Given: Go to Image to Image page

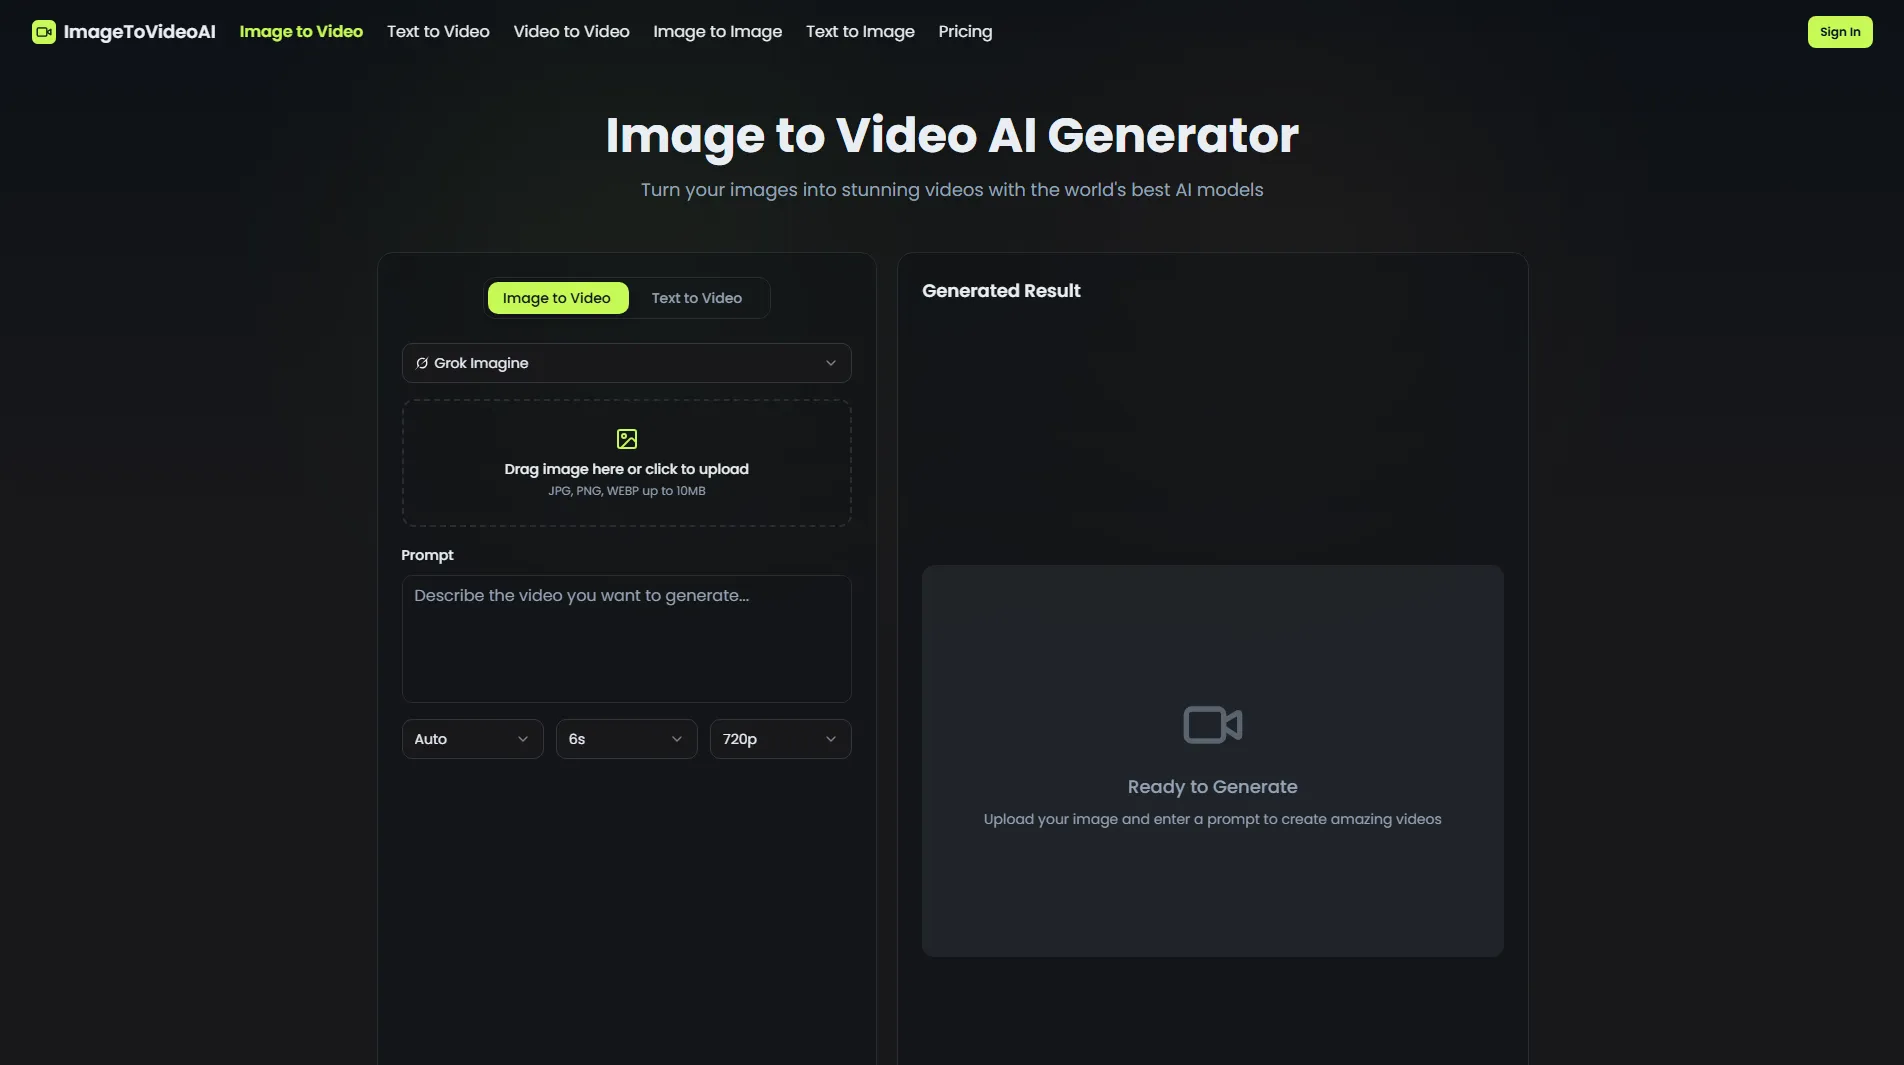Looking at the screenshot, I should 718,32.
